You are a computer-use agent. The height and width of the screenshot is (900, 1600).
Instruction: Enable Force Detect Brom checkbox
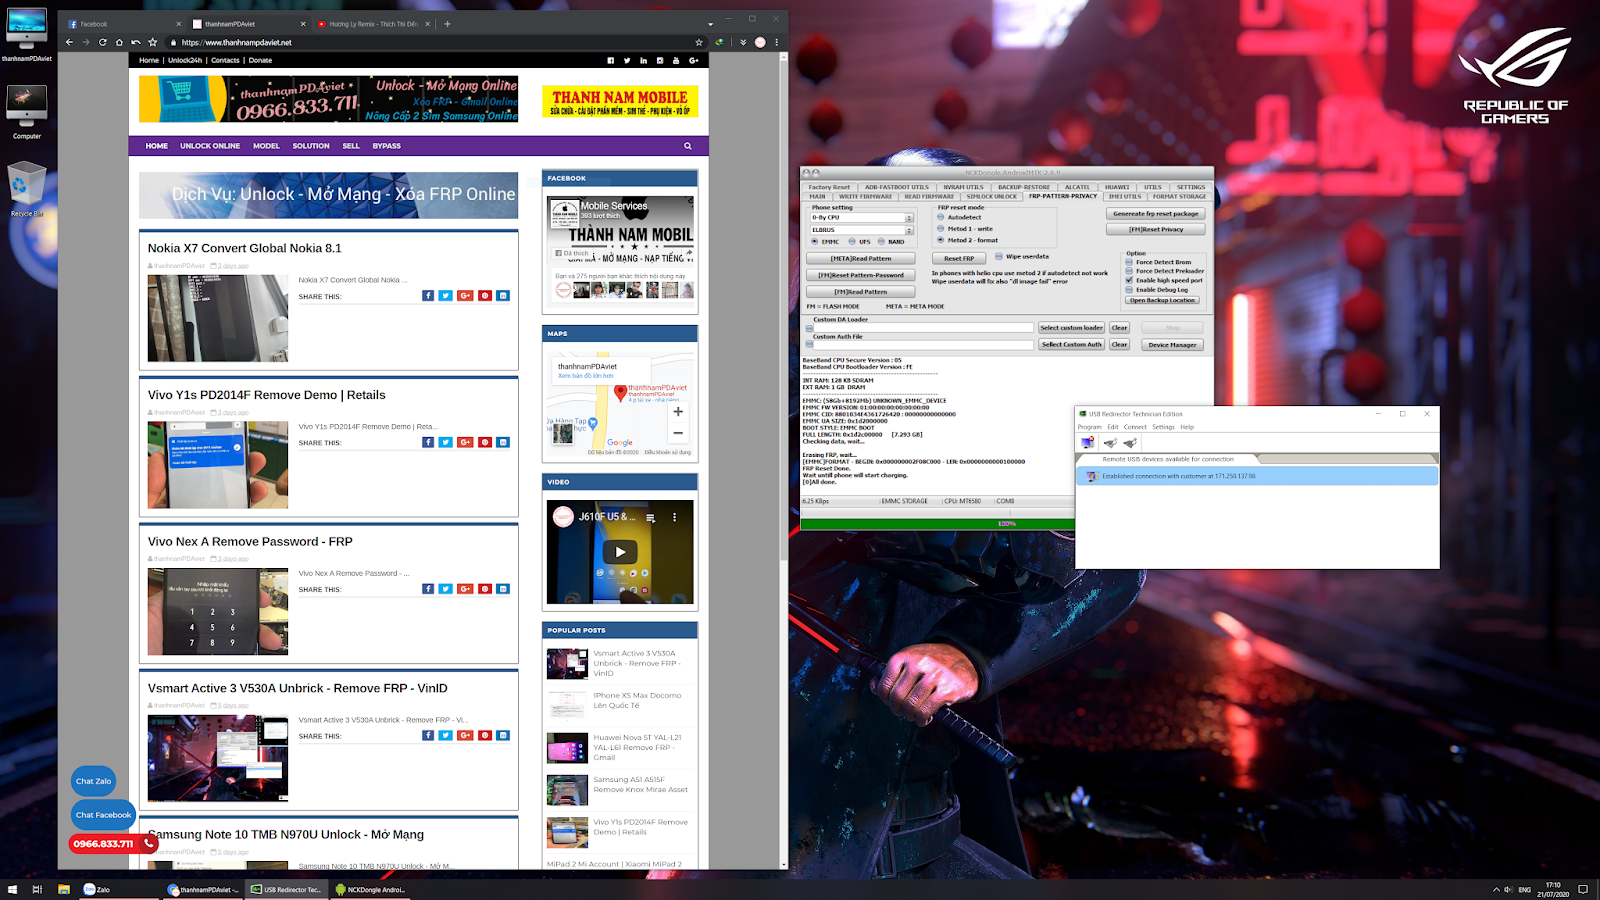coord(1129,262)
